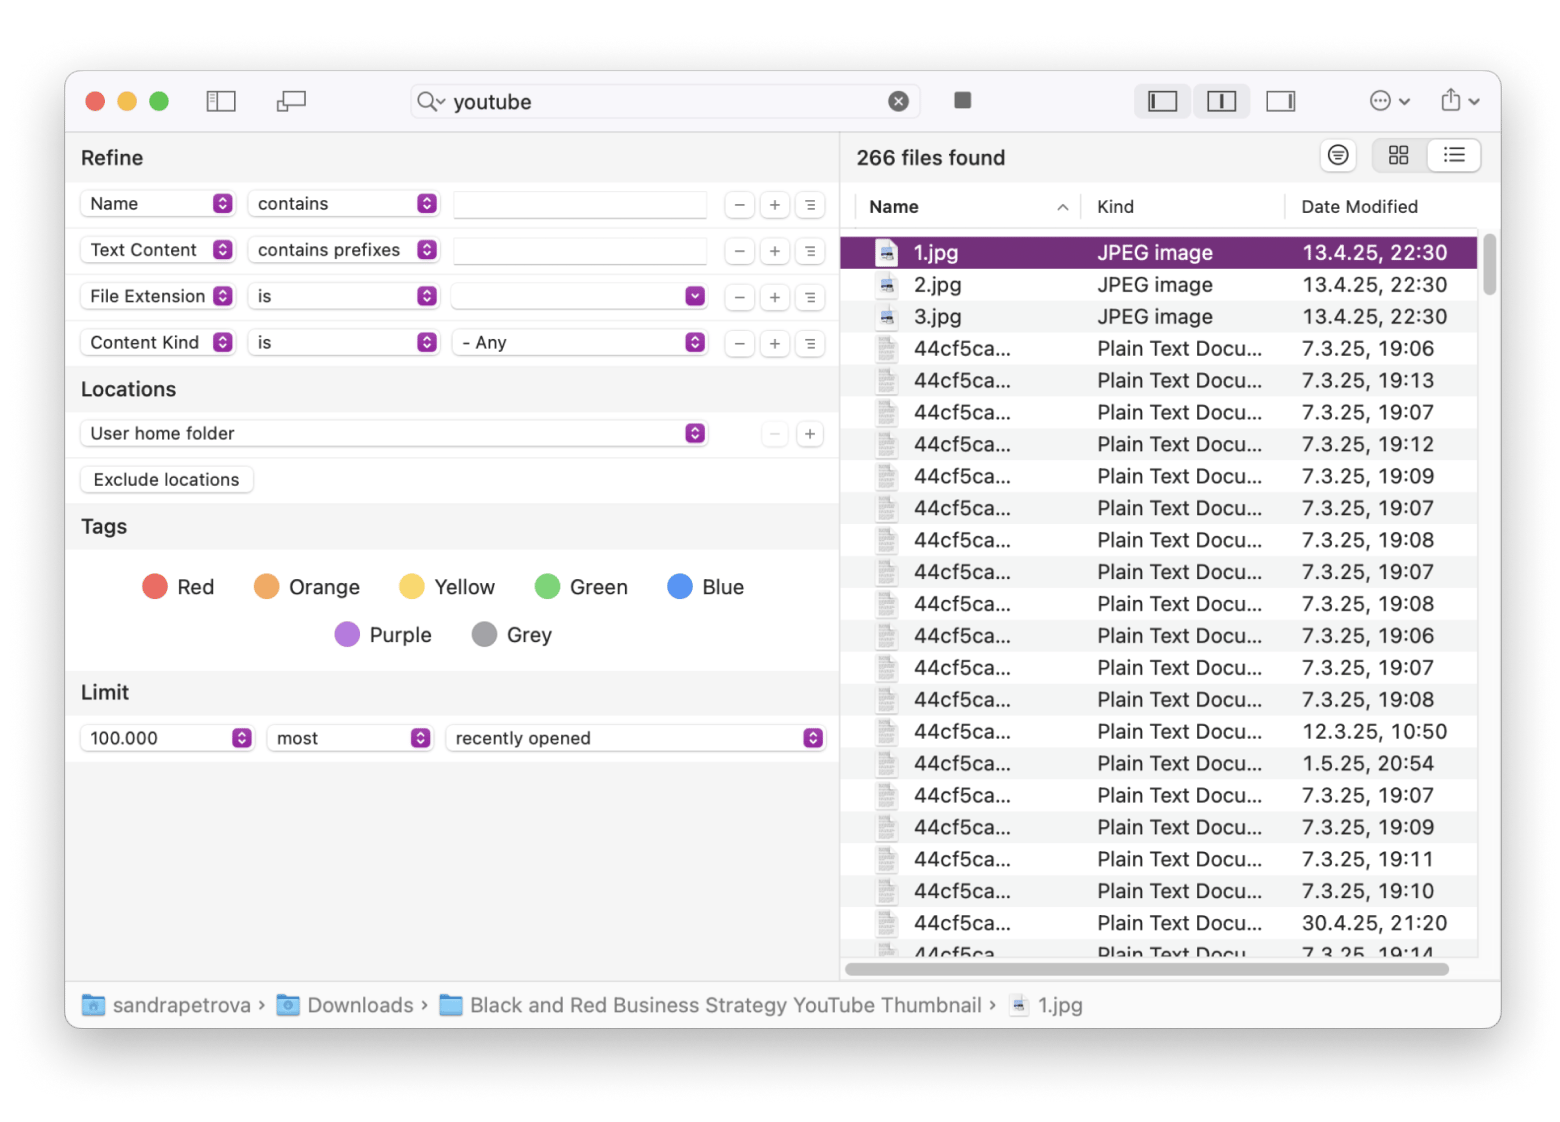
Task: Click the stop search square button
Action: (962, 100)
